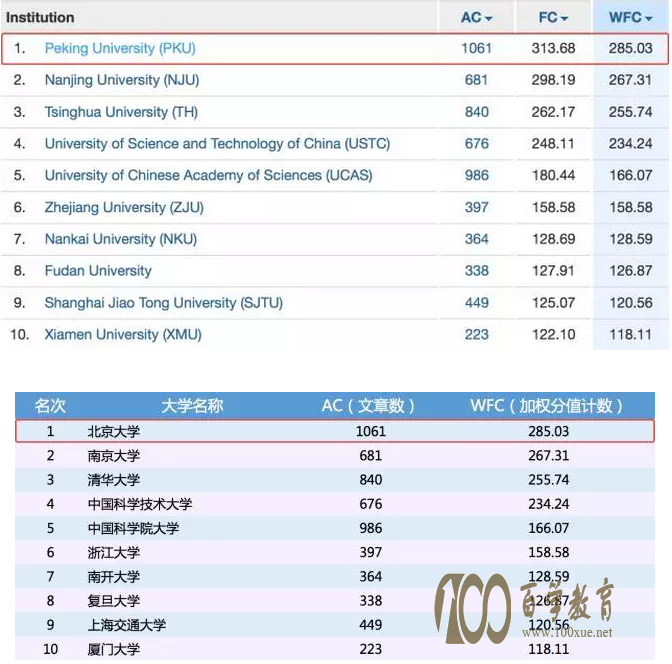Select weighted score 158.58 in 浙江大学 row
This screenshot has width=672, height=664.
click(549, 552)
